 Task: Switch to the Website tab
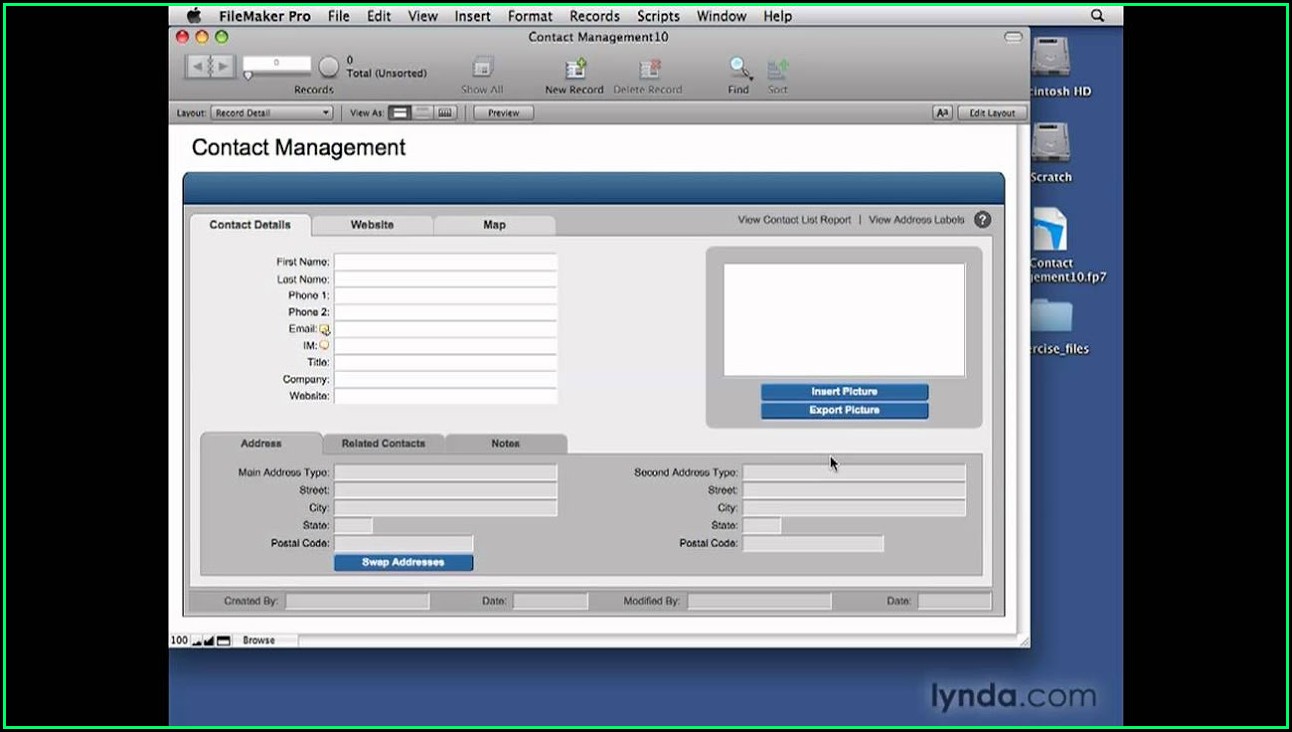pyautogui.click(x=372, y=225)
